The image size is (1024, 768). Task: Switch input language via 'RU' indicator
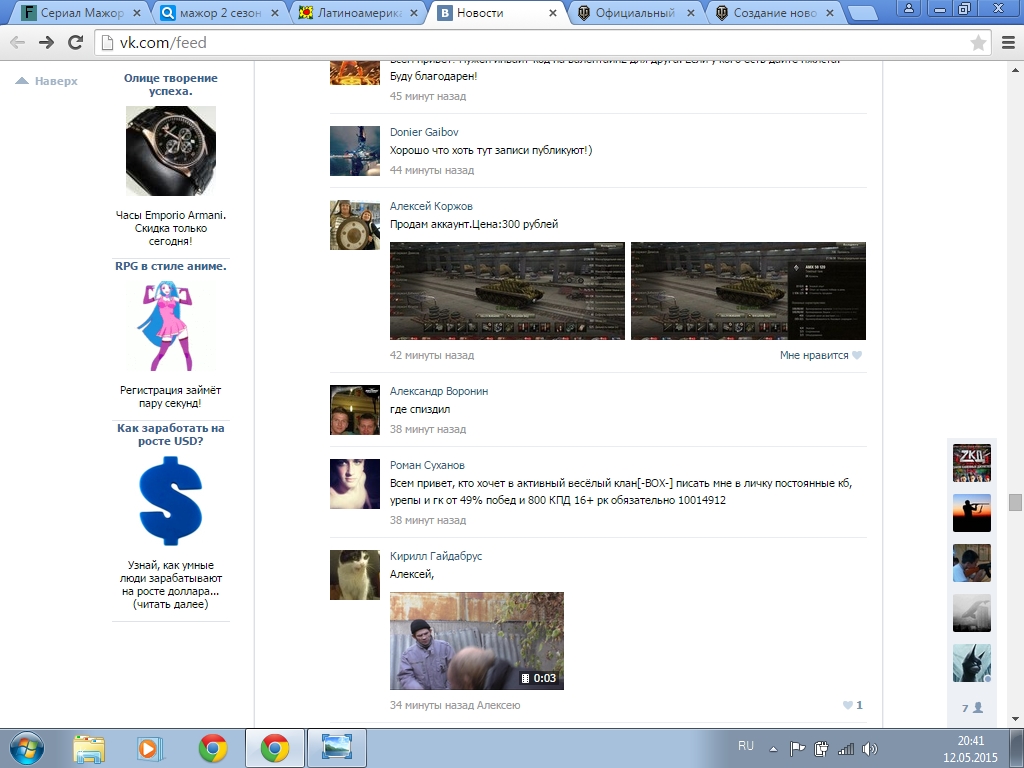pyautogui.click(x=746, y=746)
